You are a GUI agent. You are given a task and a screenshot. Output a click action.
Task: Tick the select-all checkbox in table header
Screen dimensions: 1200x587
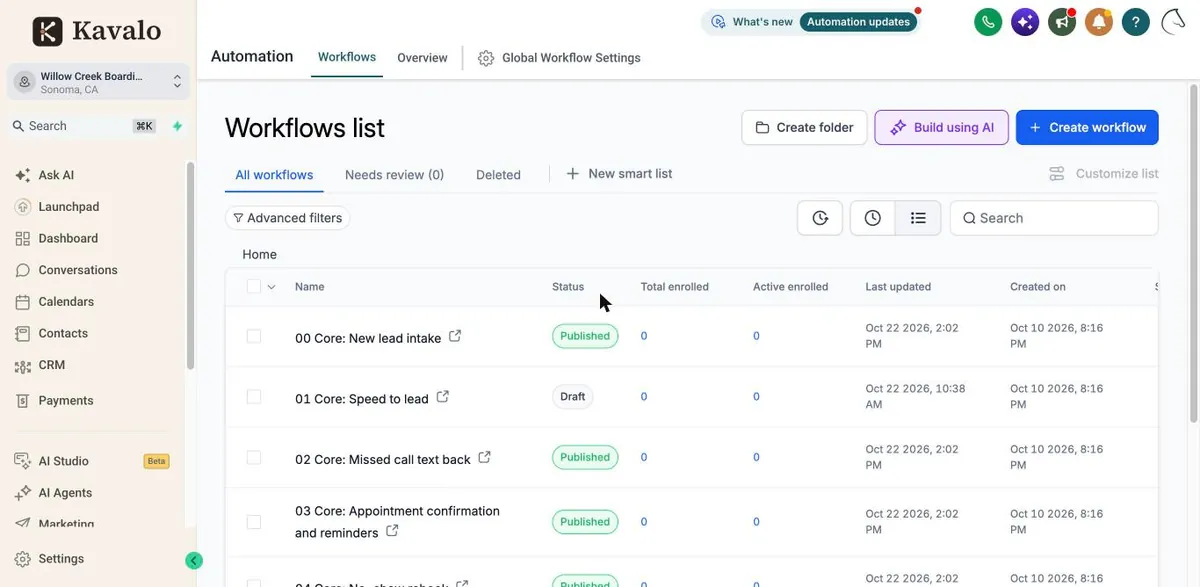pos(253,287)
